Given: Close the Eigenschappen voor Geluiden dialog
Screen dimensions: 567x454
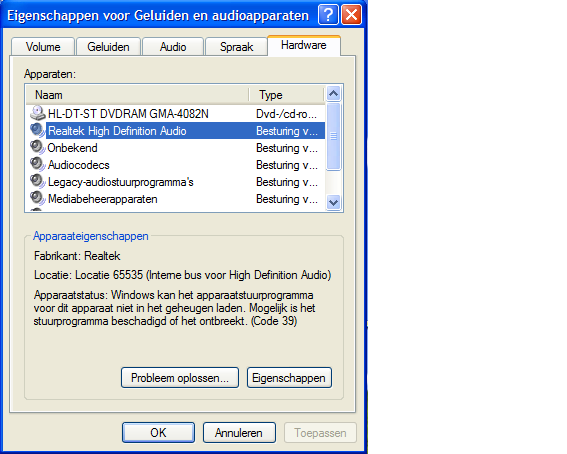Looking at the screenshot, I should click(351, 15).
